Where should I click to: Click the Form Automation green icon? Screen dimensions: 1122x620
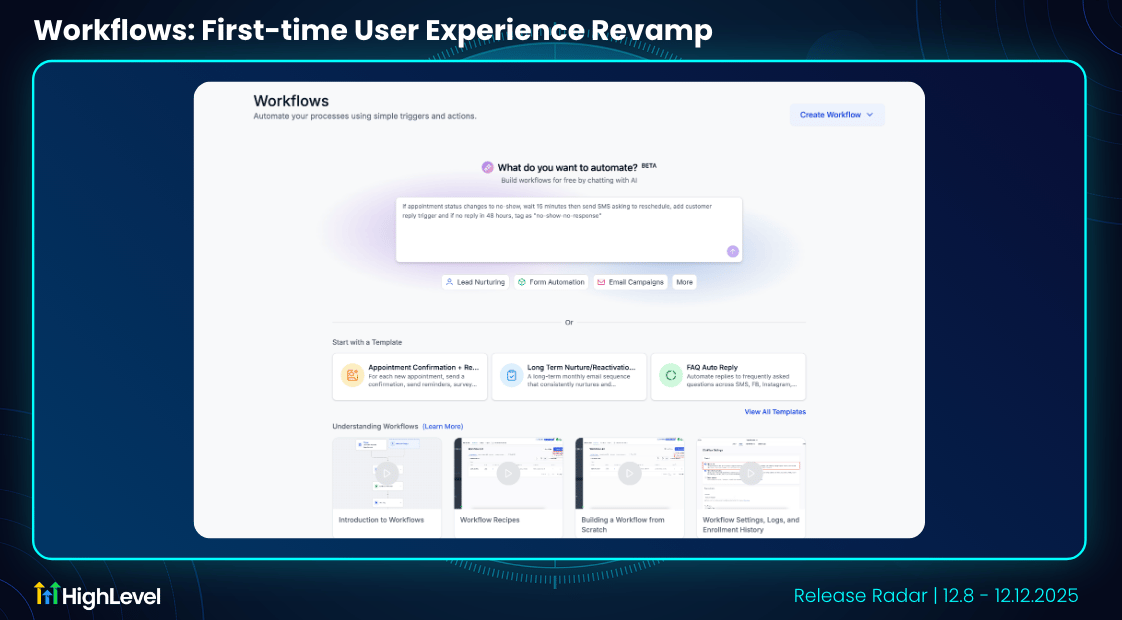click(522, 282)
